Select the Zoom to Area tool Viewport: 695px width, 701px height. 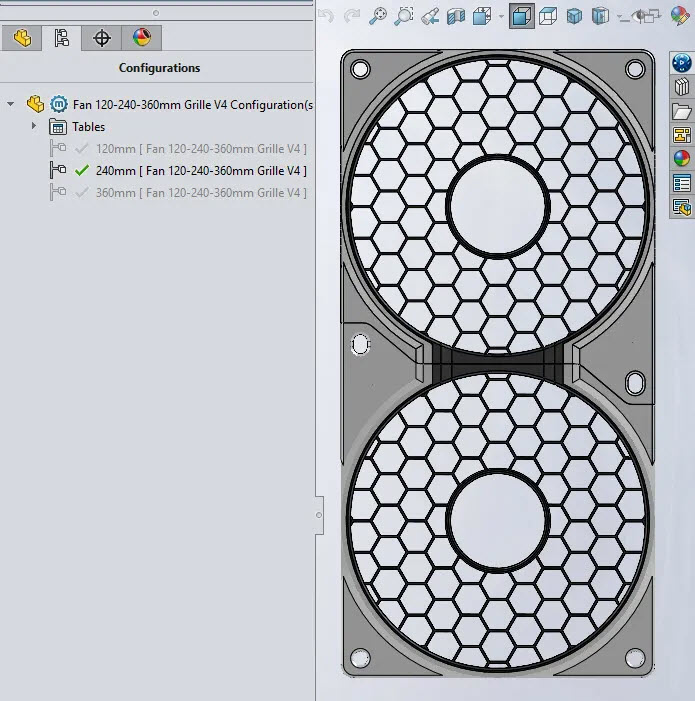[x=404, y=15]
